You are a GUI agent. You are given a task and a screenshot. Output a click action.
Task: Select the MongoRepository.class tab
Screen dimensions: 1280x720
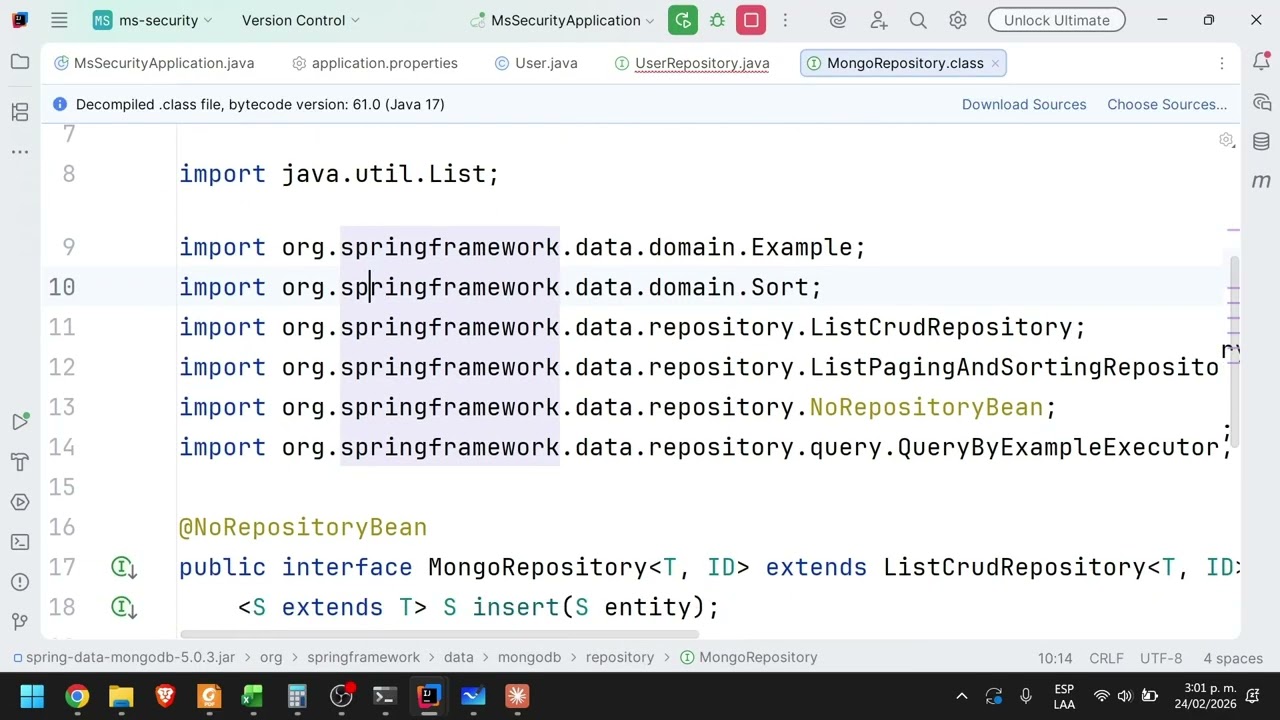pyautogui.click(x=905, y=63)
